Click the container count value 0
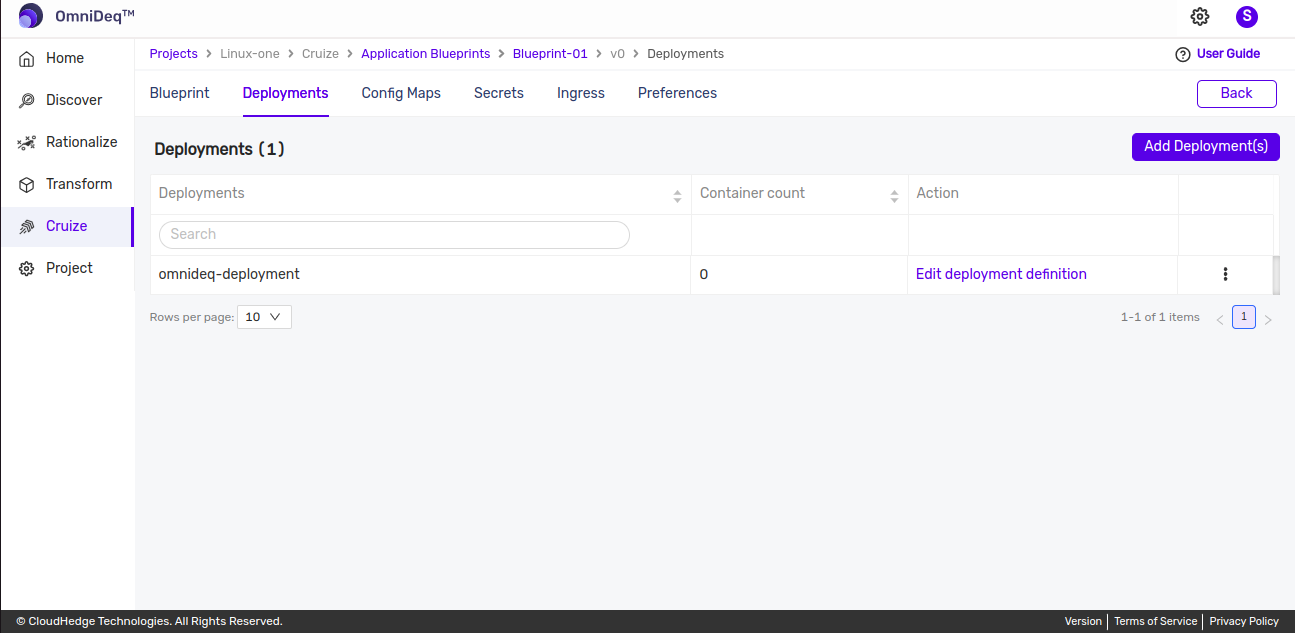The width and height of the screenshot is (1295, 633). (x=704, y=274)
